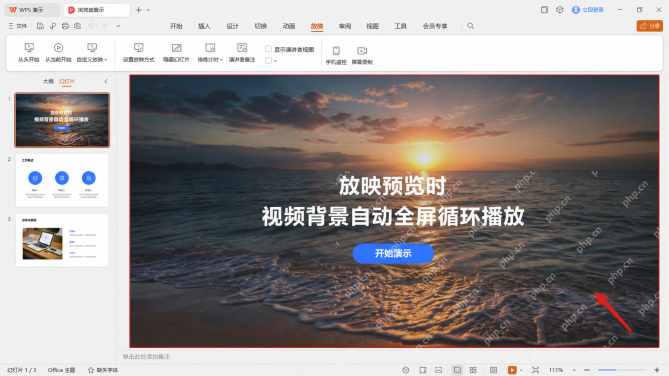Open the new tab dropdown arrow
Screen dimensions: 669x376
coord(148,10)
